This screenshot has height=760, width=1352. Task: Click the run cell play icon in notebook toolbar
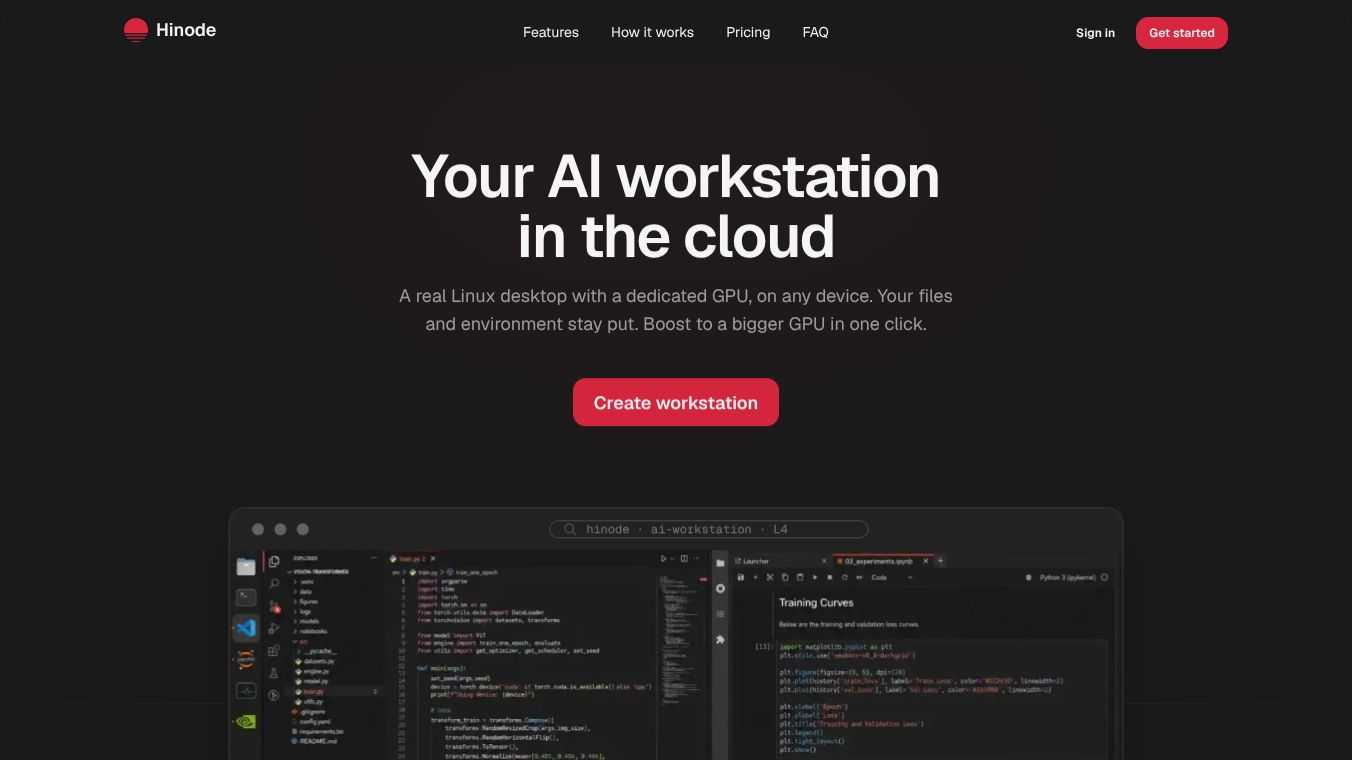tap(814, 577)
